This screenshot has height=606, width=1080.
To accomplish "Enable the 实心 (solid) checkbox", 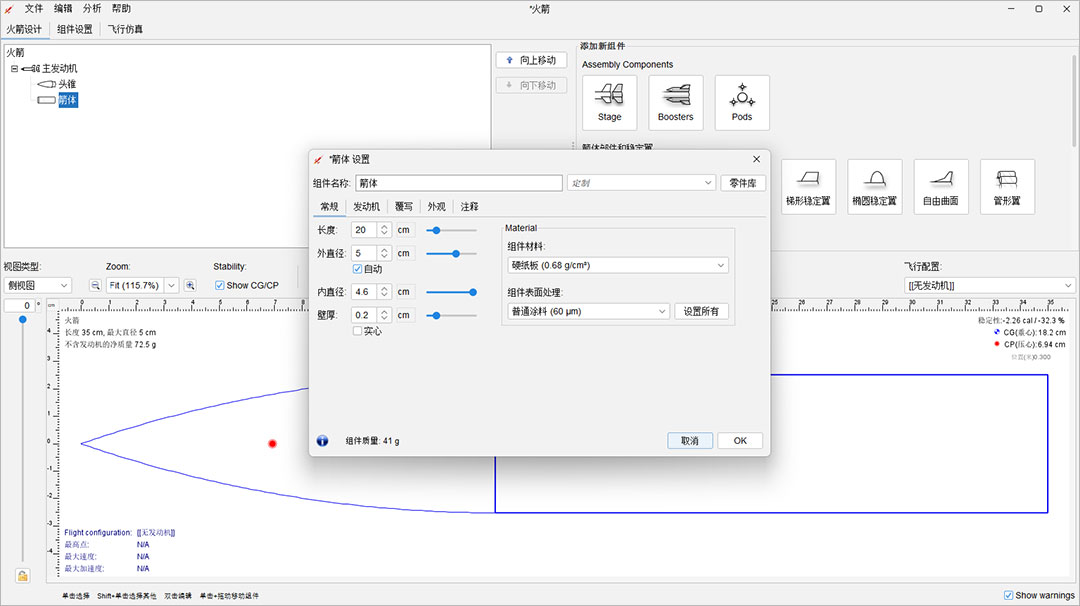I will pos(357,330).
